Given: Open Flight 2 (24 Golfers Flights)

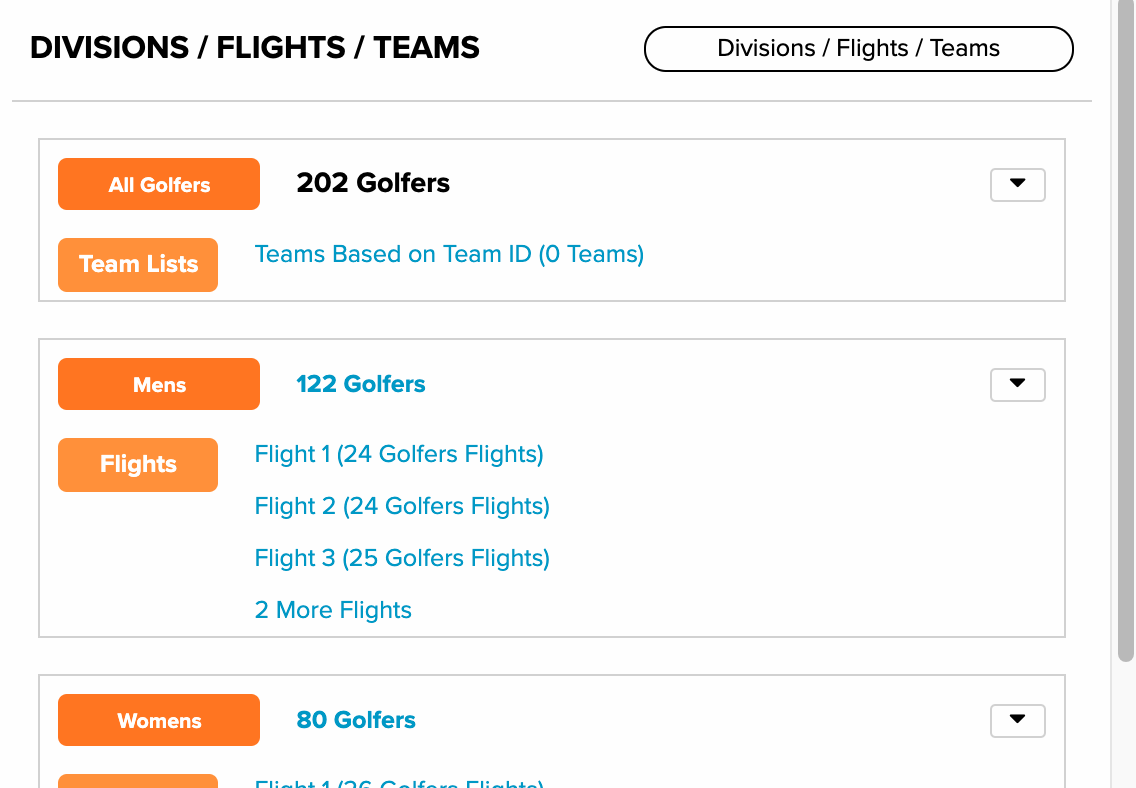Looking at the screenshot, I should tap(402, 506).
